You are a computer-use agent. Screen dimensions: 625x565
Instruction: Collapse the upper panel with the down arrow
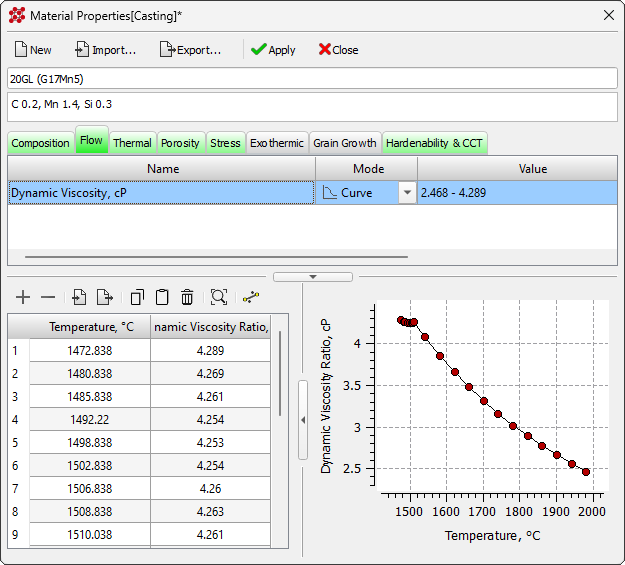(312, 276)
